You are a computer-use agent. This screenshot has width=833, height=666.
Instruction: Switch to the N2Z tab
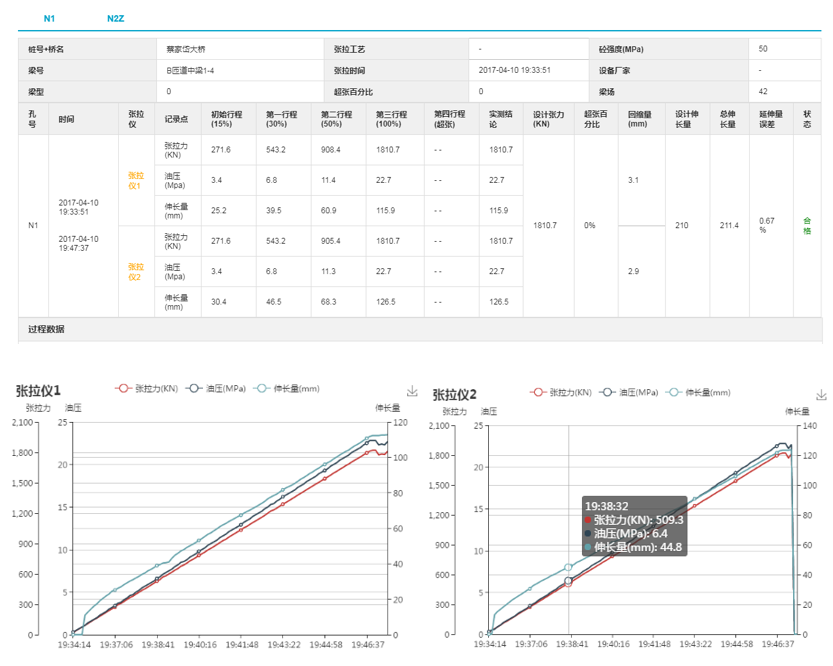[x=115, y=19]
